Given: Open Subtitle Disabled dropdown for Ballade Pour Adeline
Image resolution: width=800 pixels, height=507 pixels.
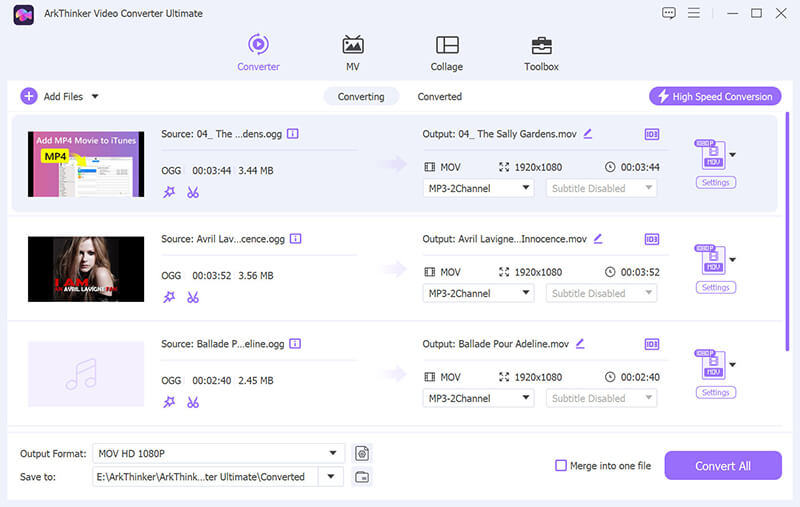Looking at the screenshot, I should click(601, 398).
